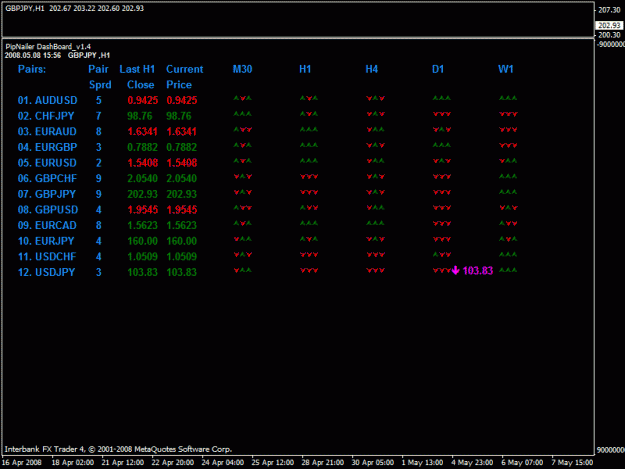Click EURAUD M30 arrow indicators
Screen dimensions: 625x469
[x=242, y=130]
